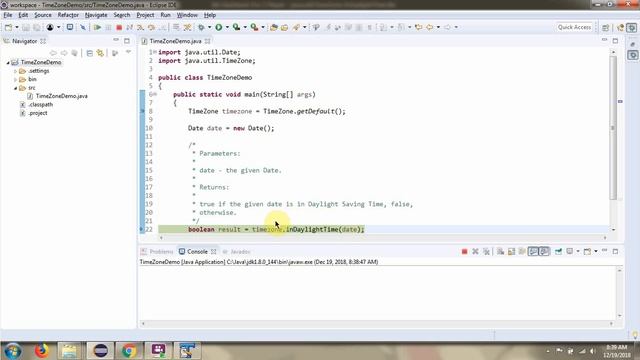Click the New file toolbar icon

(8, 27)
